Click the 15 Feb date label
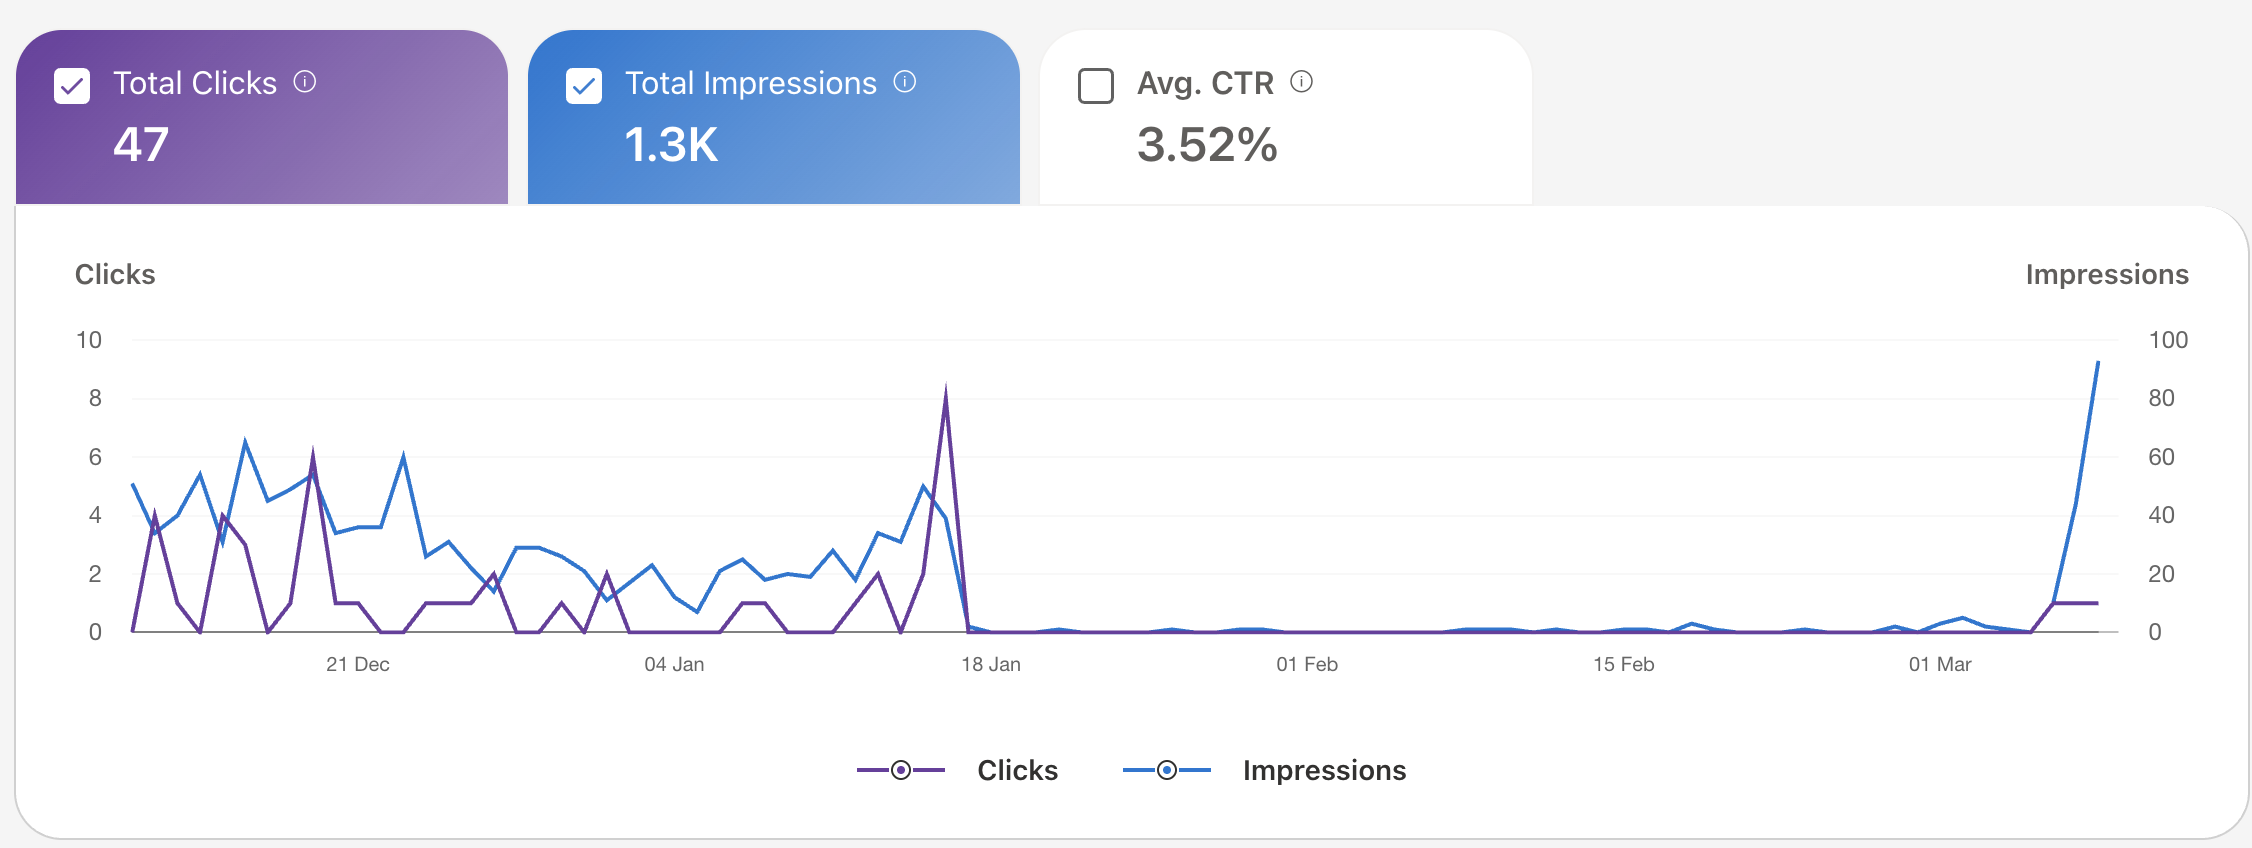Image resolution: width=2252 pixels, height=848 pixels. [x=1624, y=664]
